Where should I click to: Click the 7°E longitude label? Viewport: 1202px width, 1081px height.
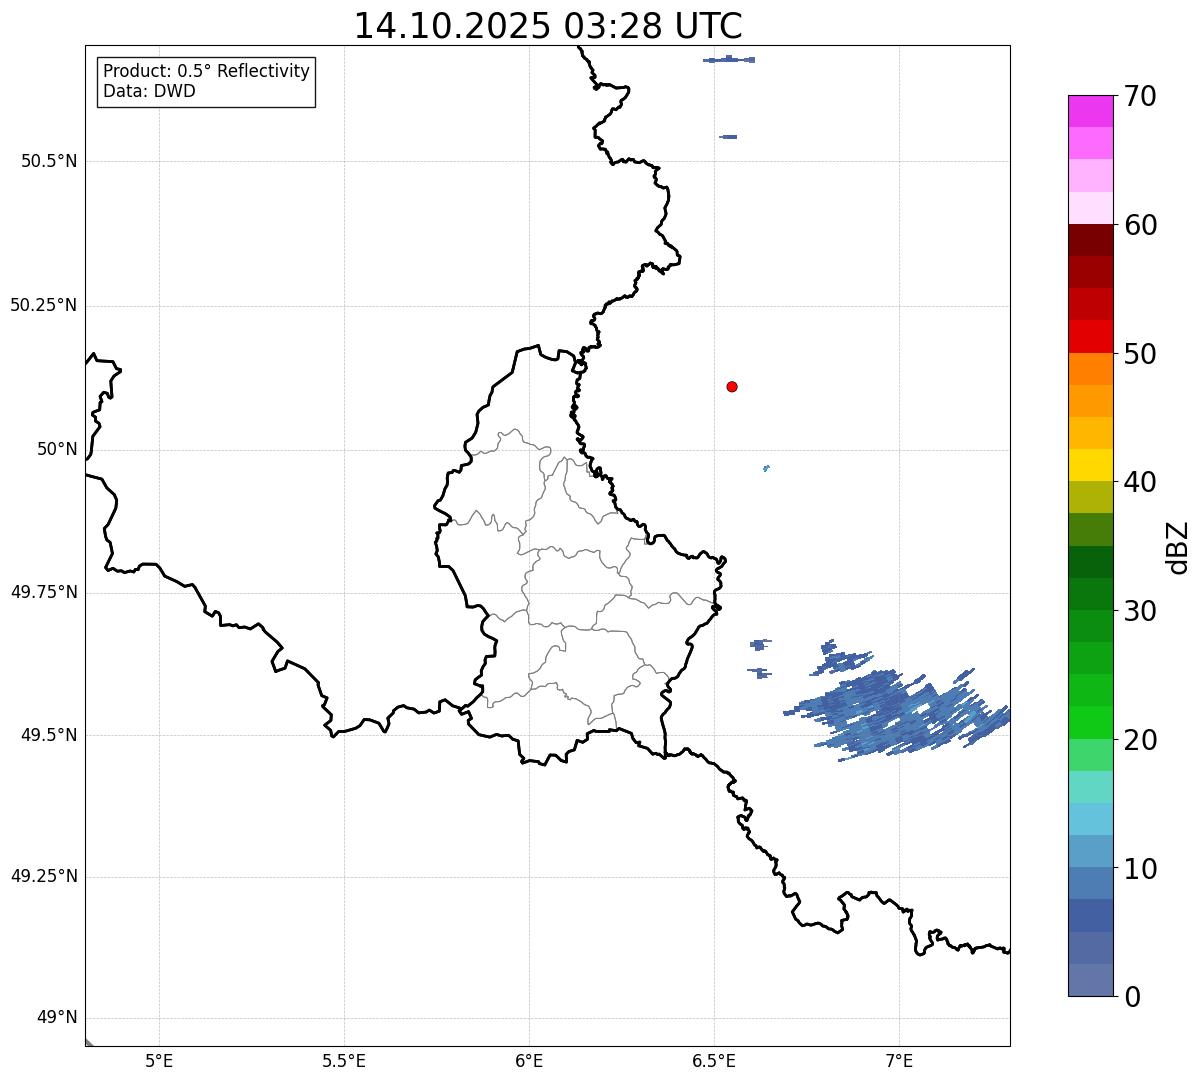point(899,1060)
